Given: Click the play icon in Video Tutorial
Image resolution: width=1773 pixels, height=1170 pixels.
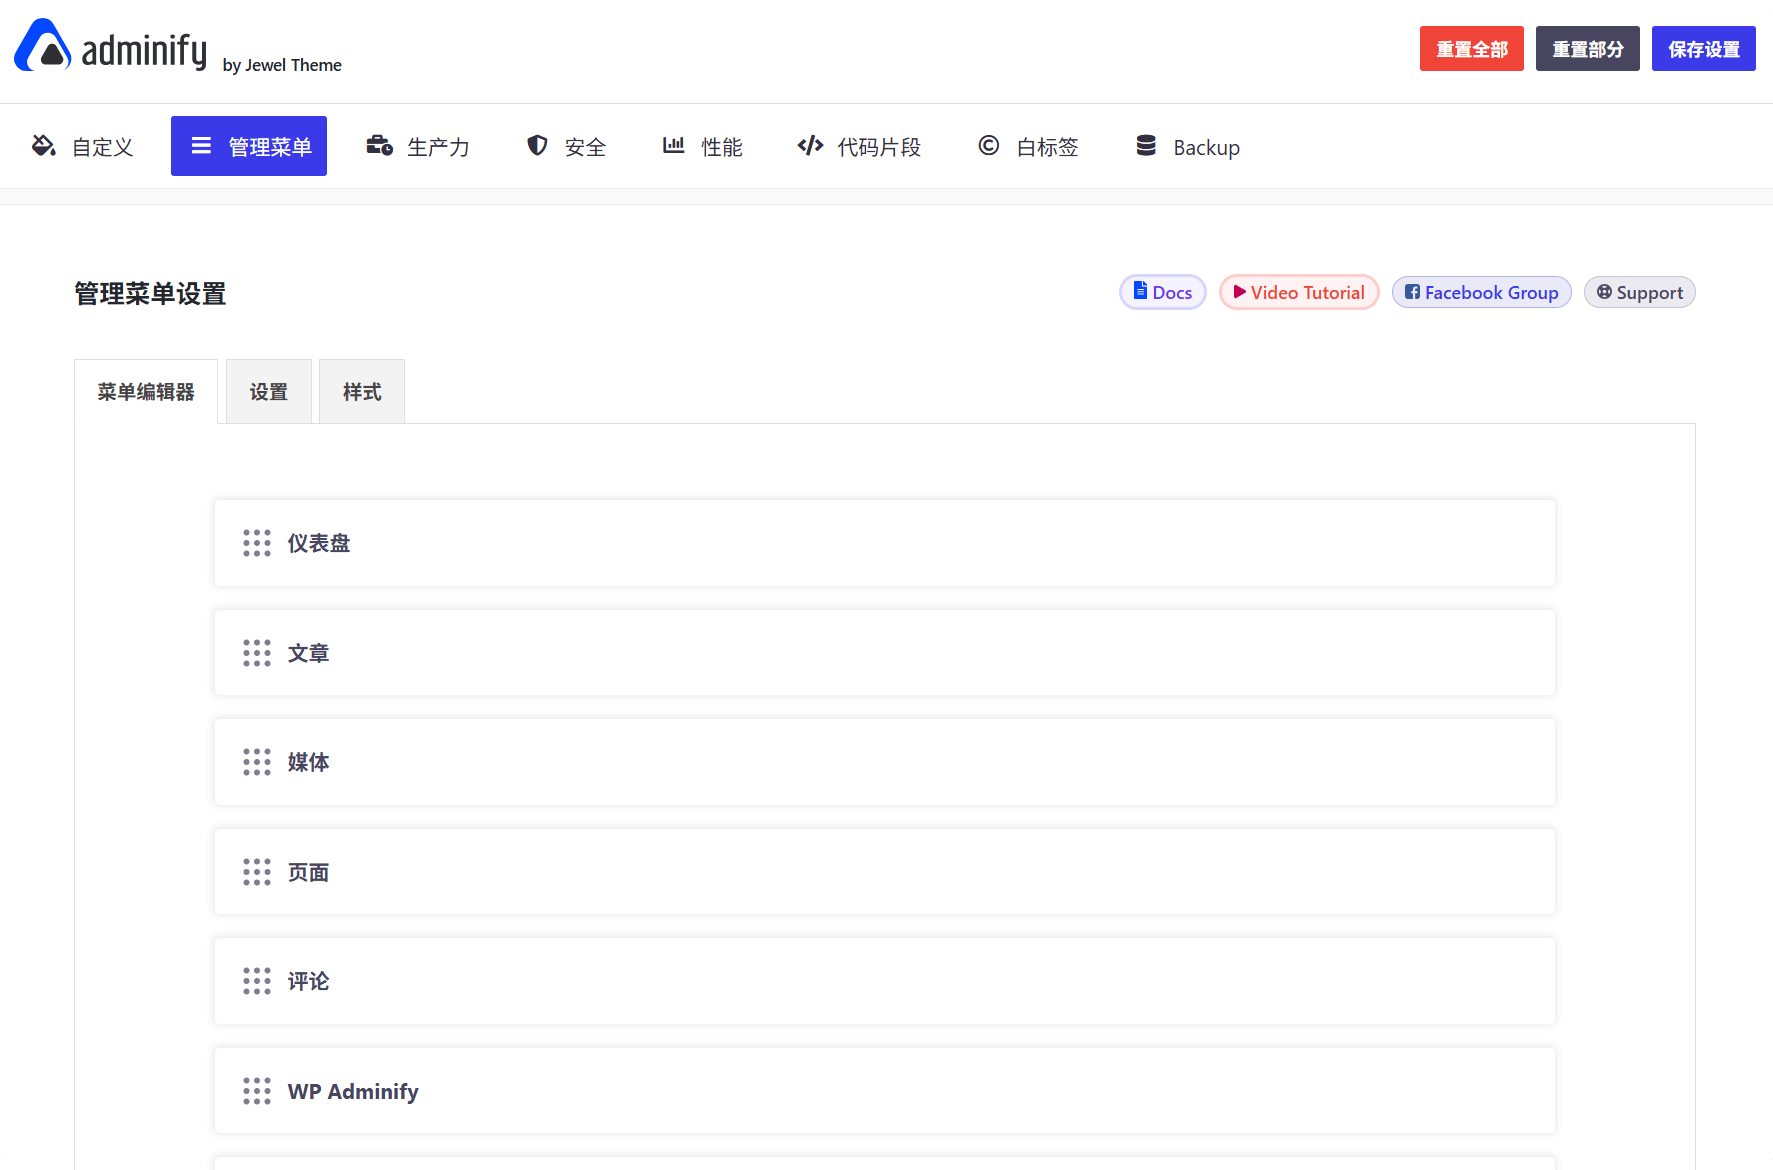Looking at the screenshot, I should pyautogui.click(x=1240, y=292).
